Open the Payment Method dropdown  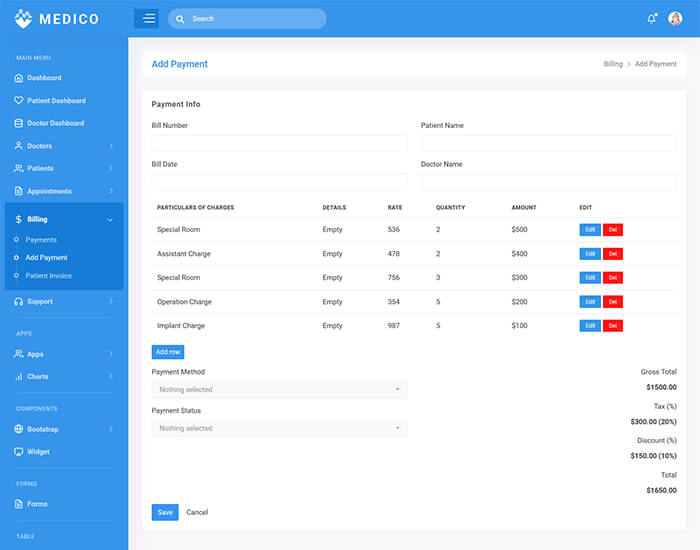coord(279,390)
